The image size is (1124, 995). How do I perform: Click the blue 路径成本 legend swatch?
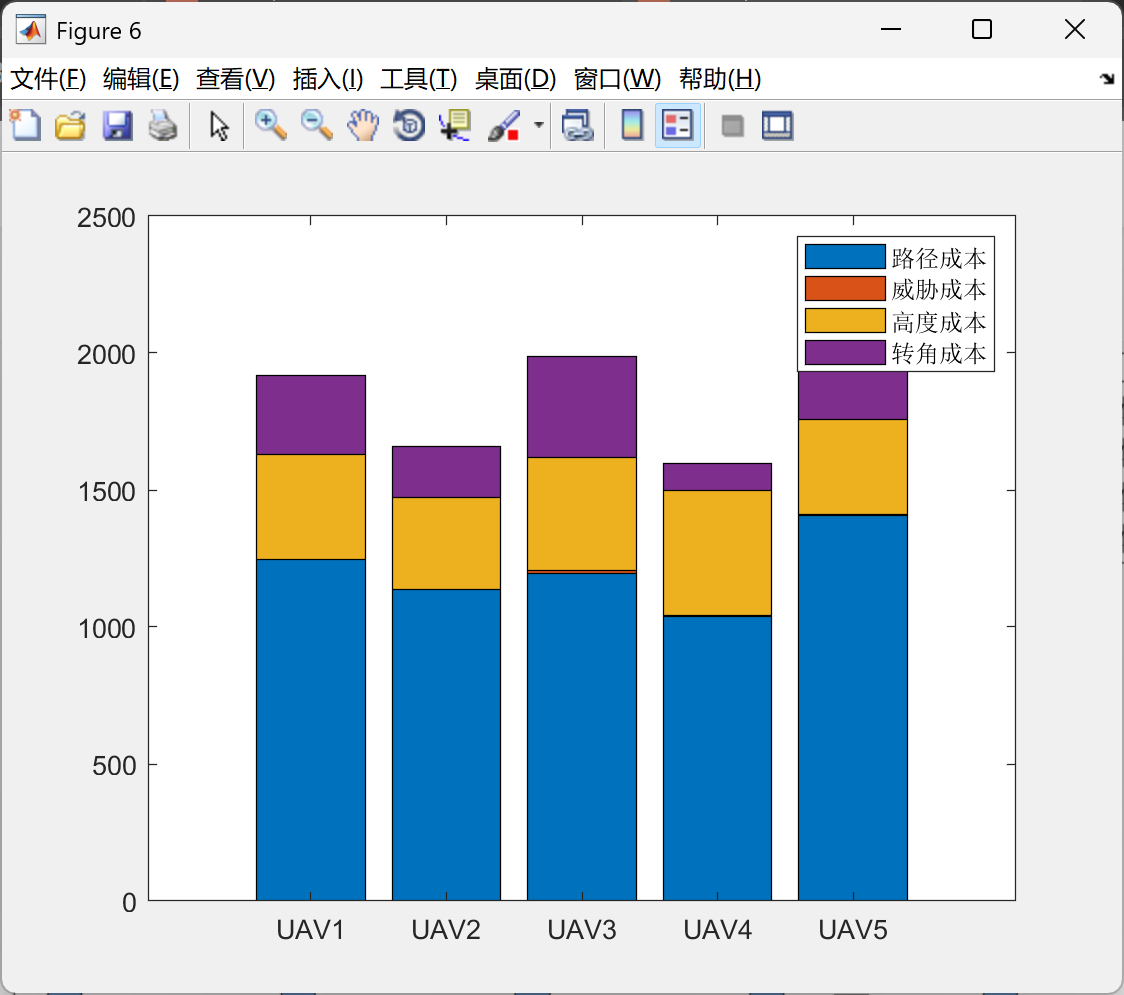click(x=845, y=257)
